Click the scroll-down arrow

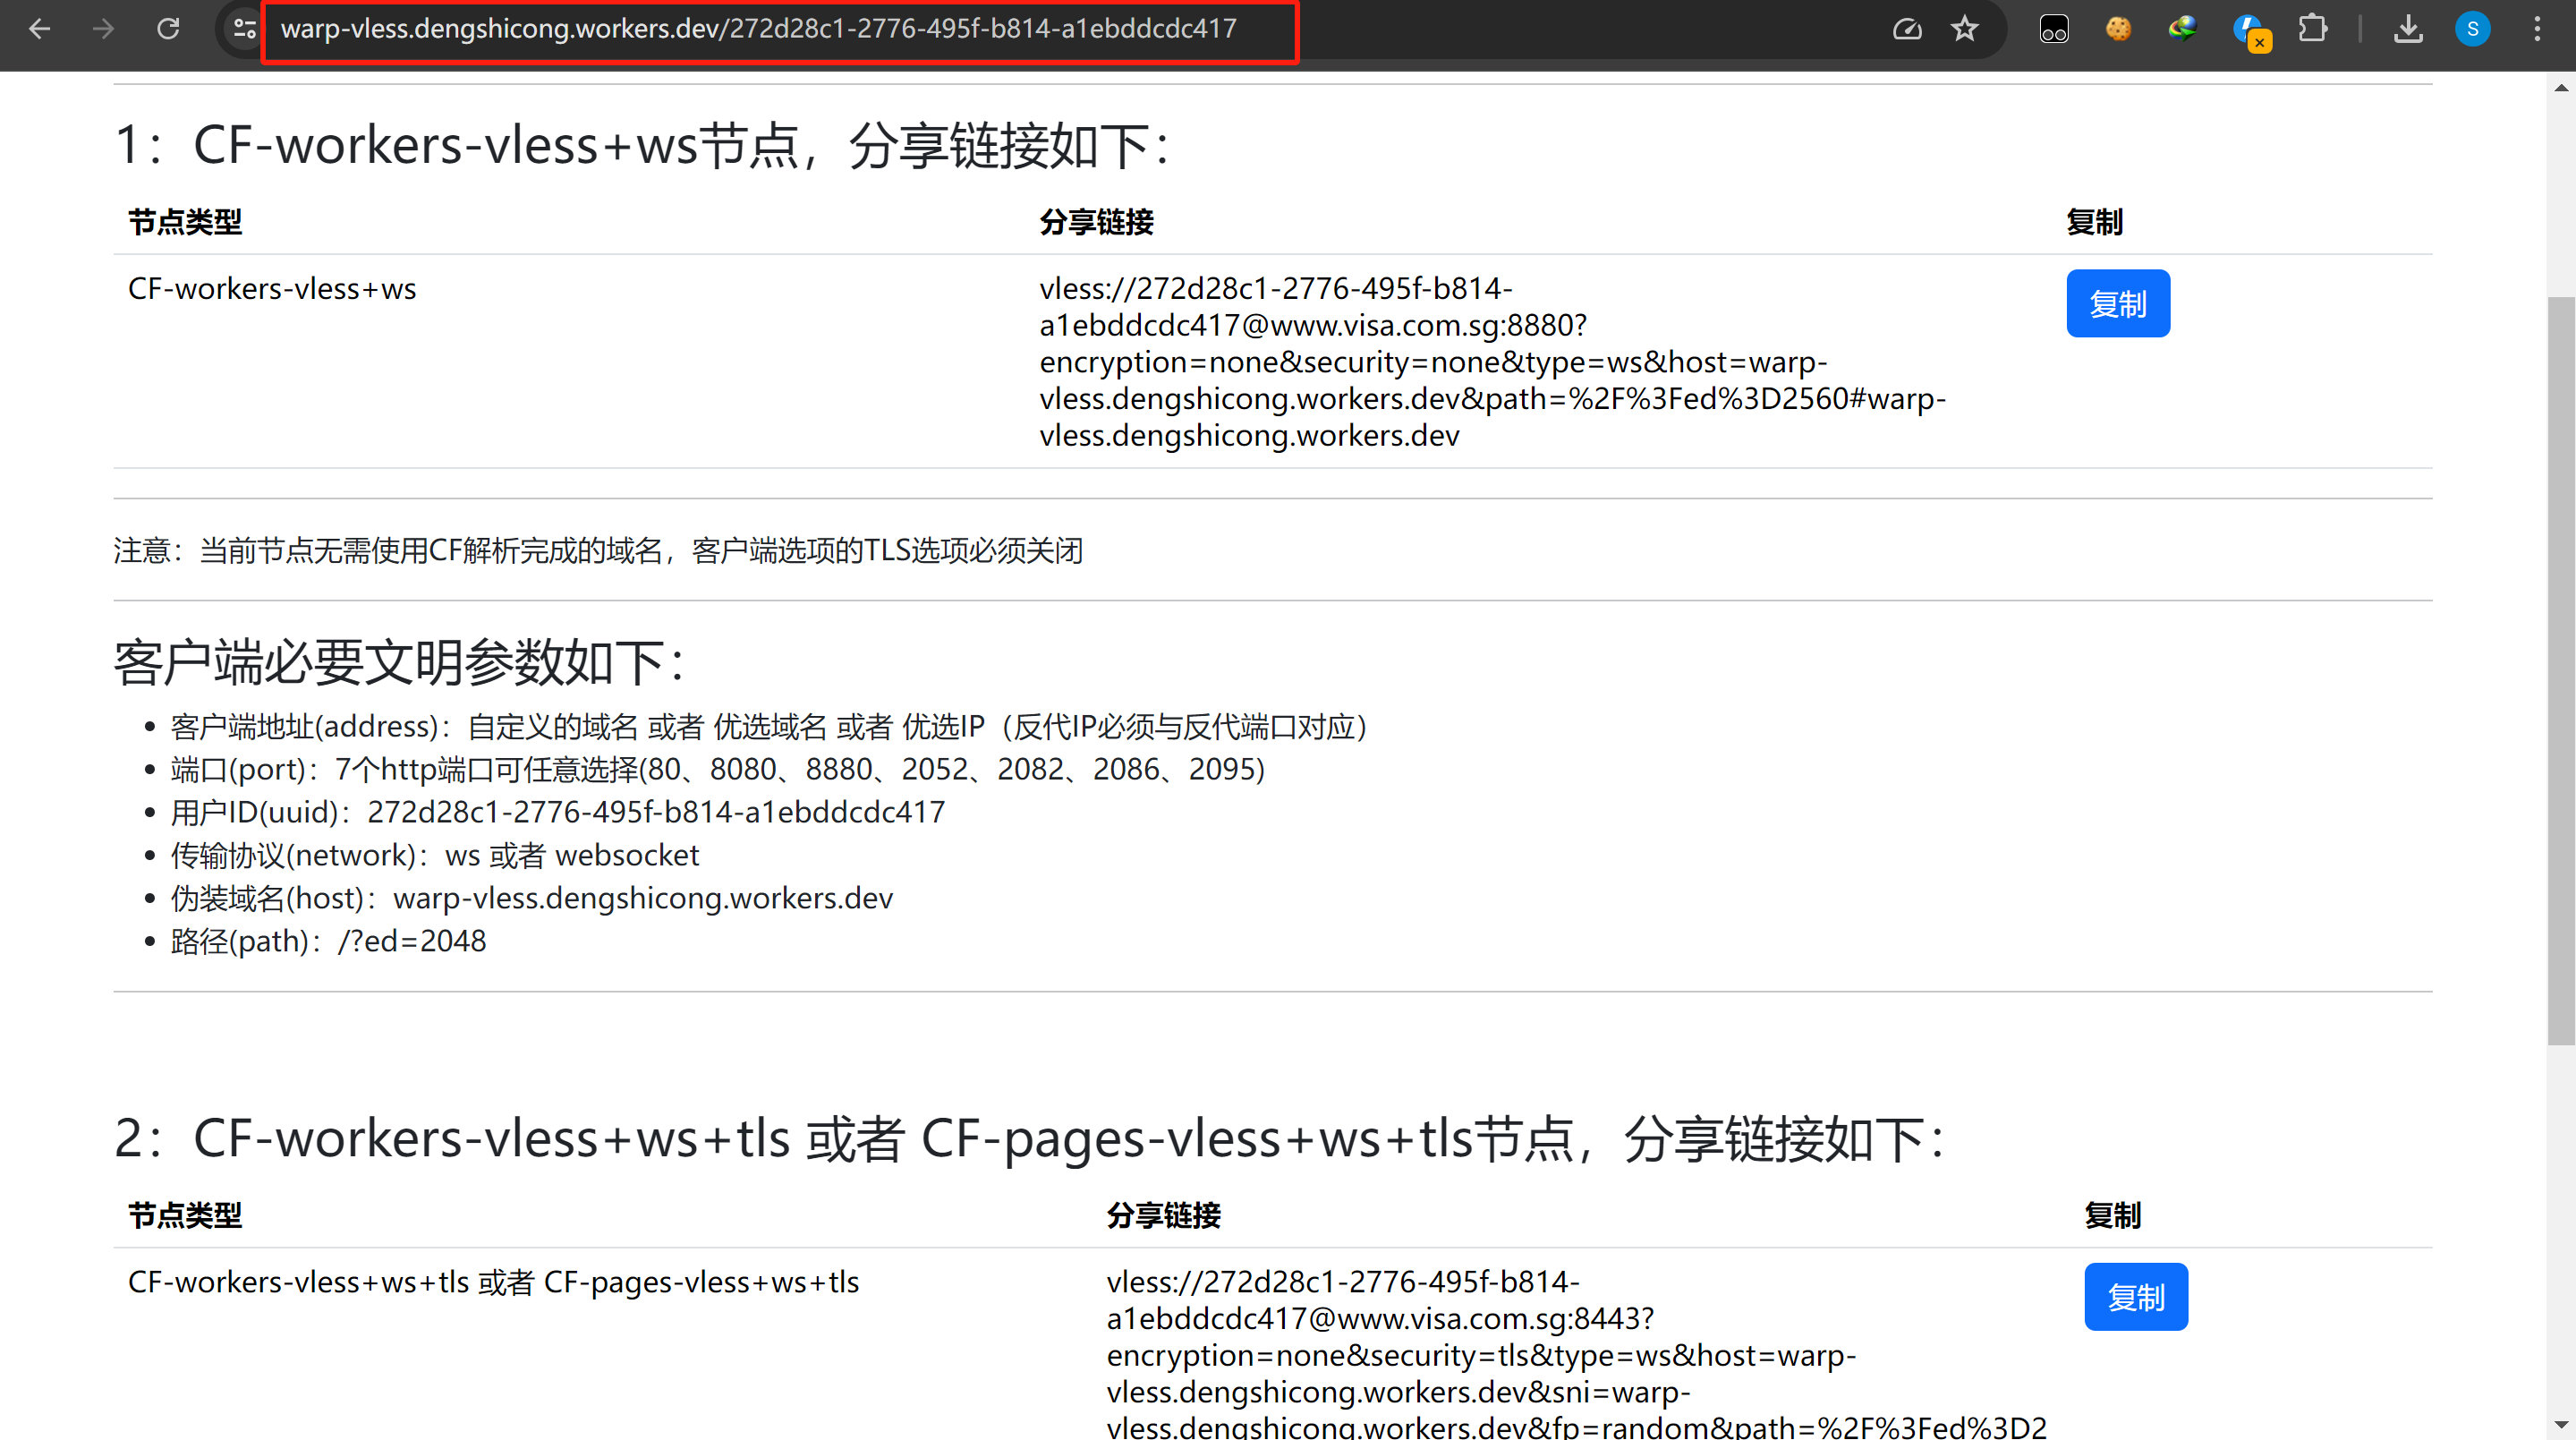point(2560,1424)
